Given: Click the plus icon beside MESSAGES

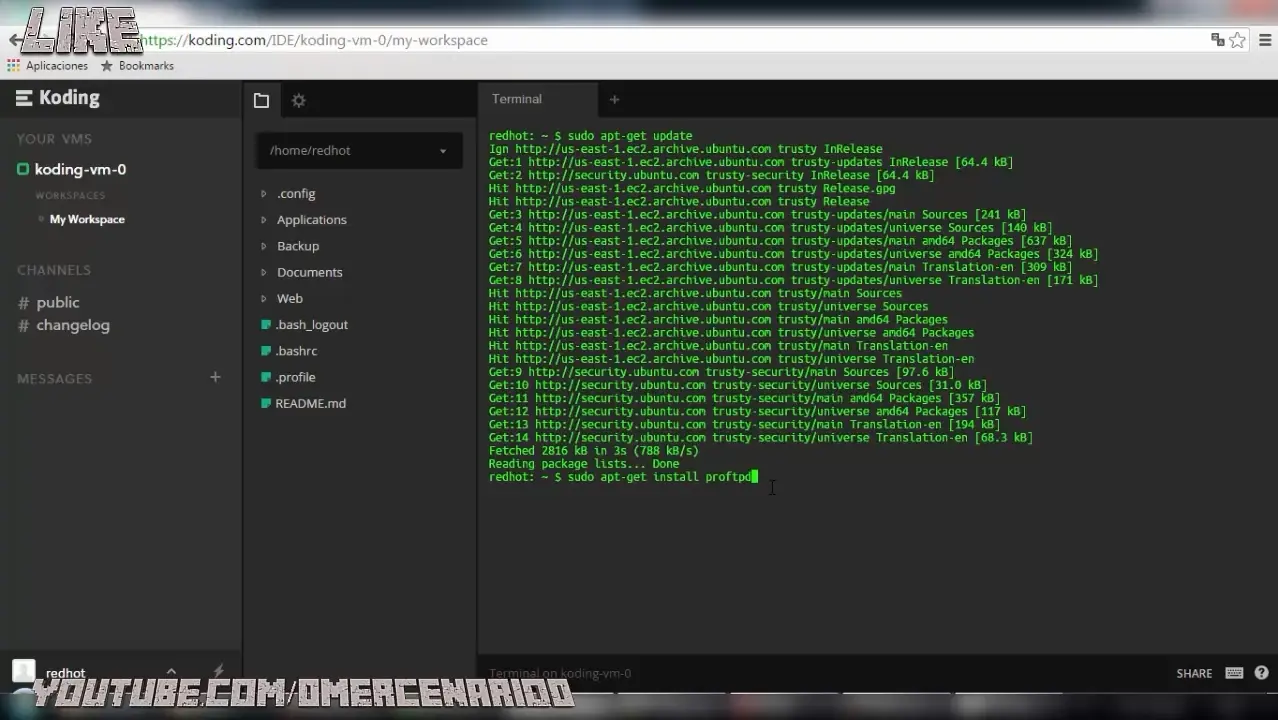Looking at the screenshot, I should [215, 377].
